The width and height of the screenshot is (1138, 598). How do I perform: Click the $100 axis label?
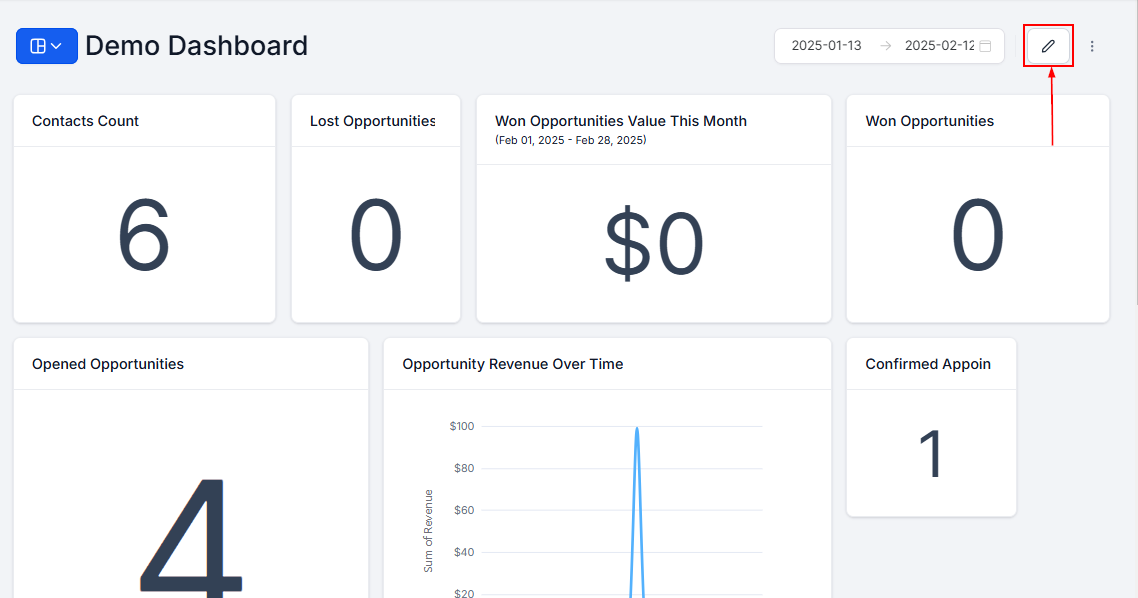click(462, 426)
